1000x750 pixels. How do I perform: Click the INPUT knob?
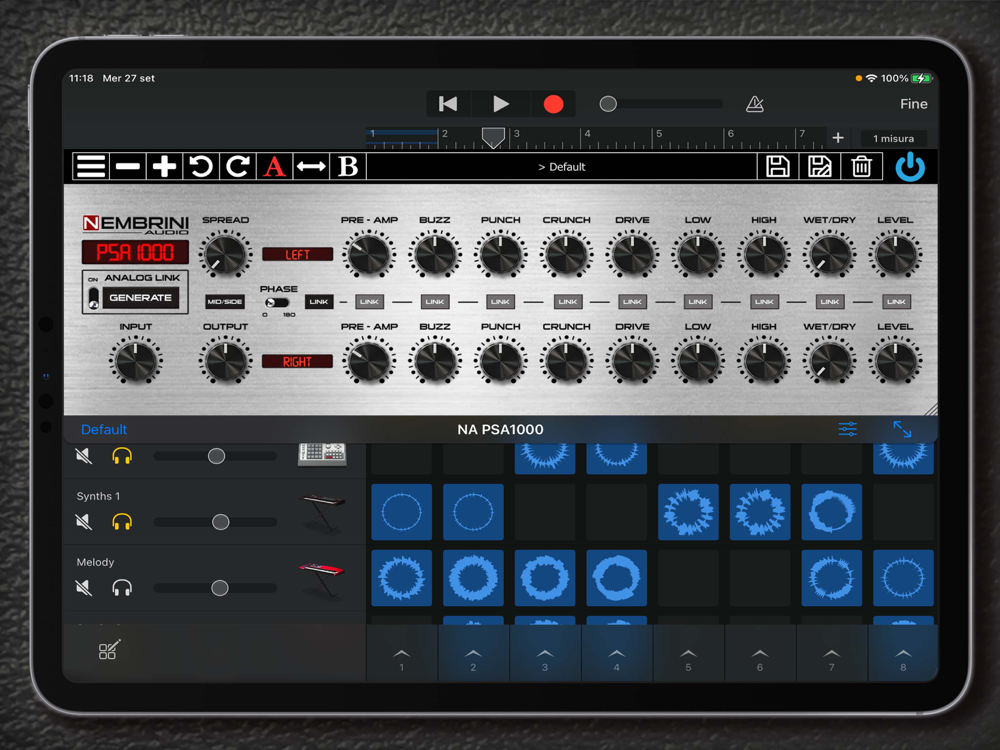pos(136,360)
